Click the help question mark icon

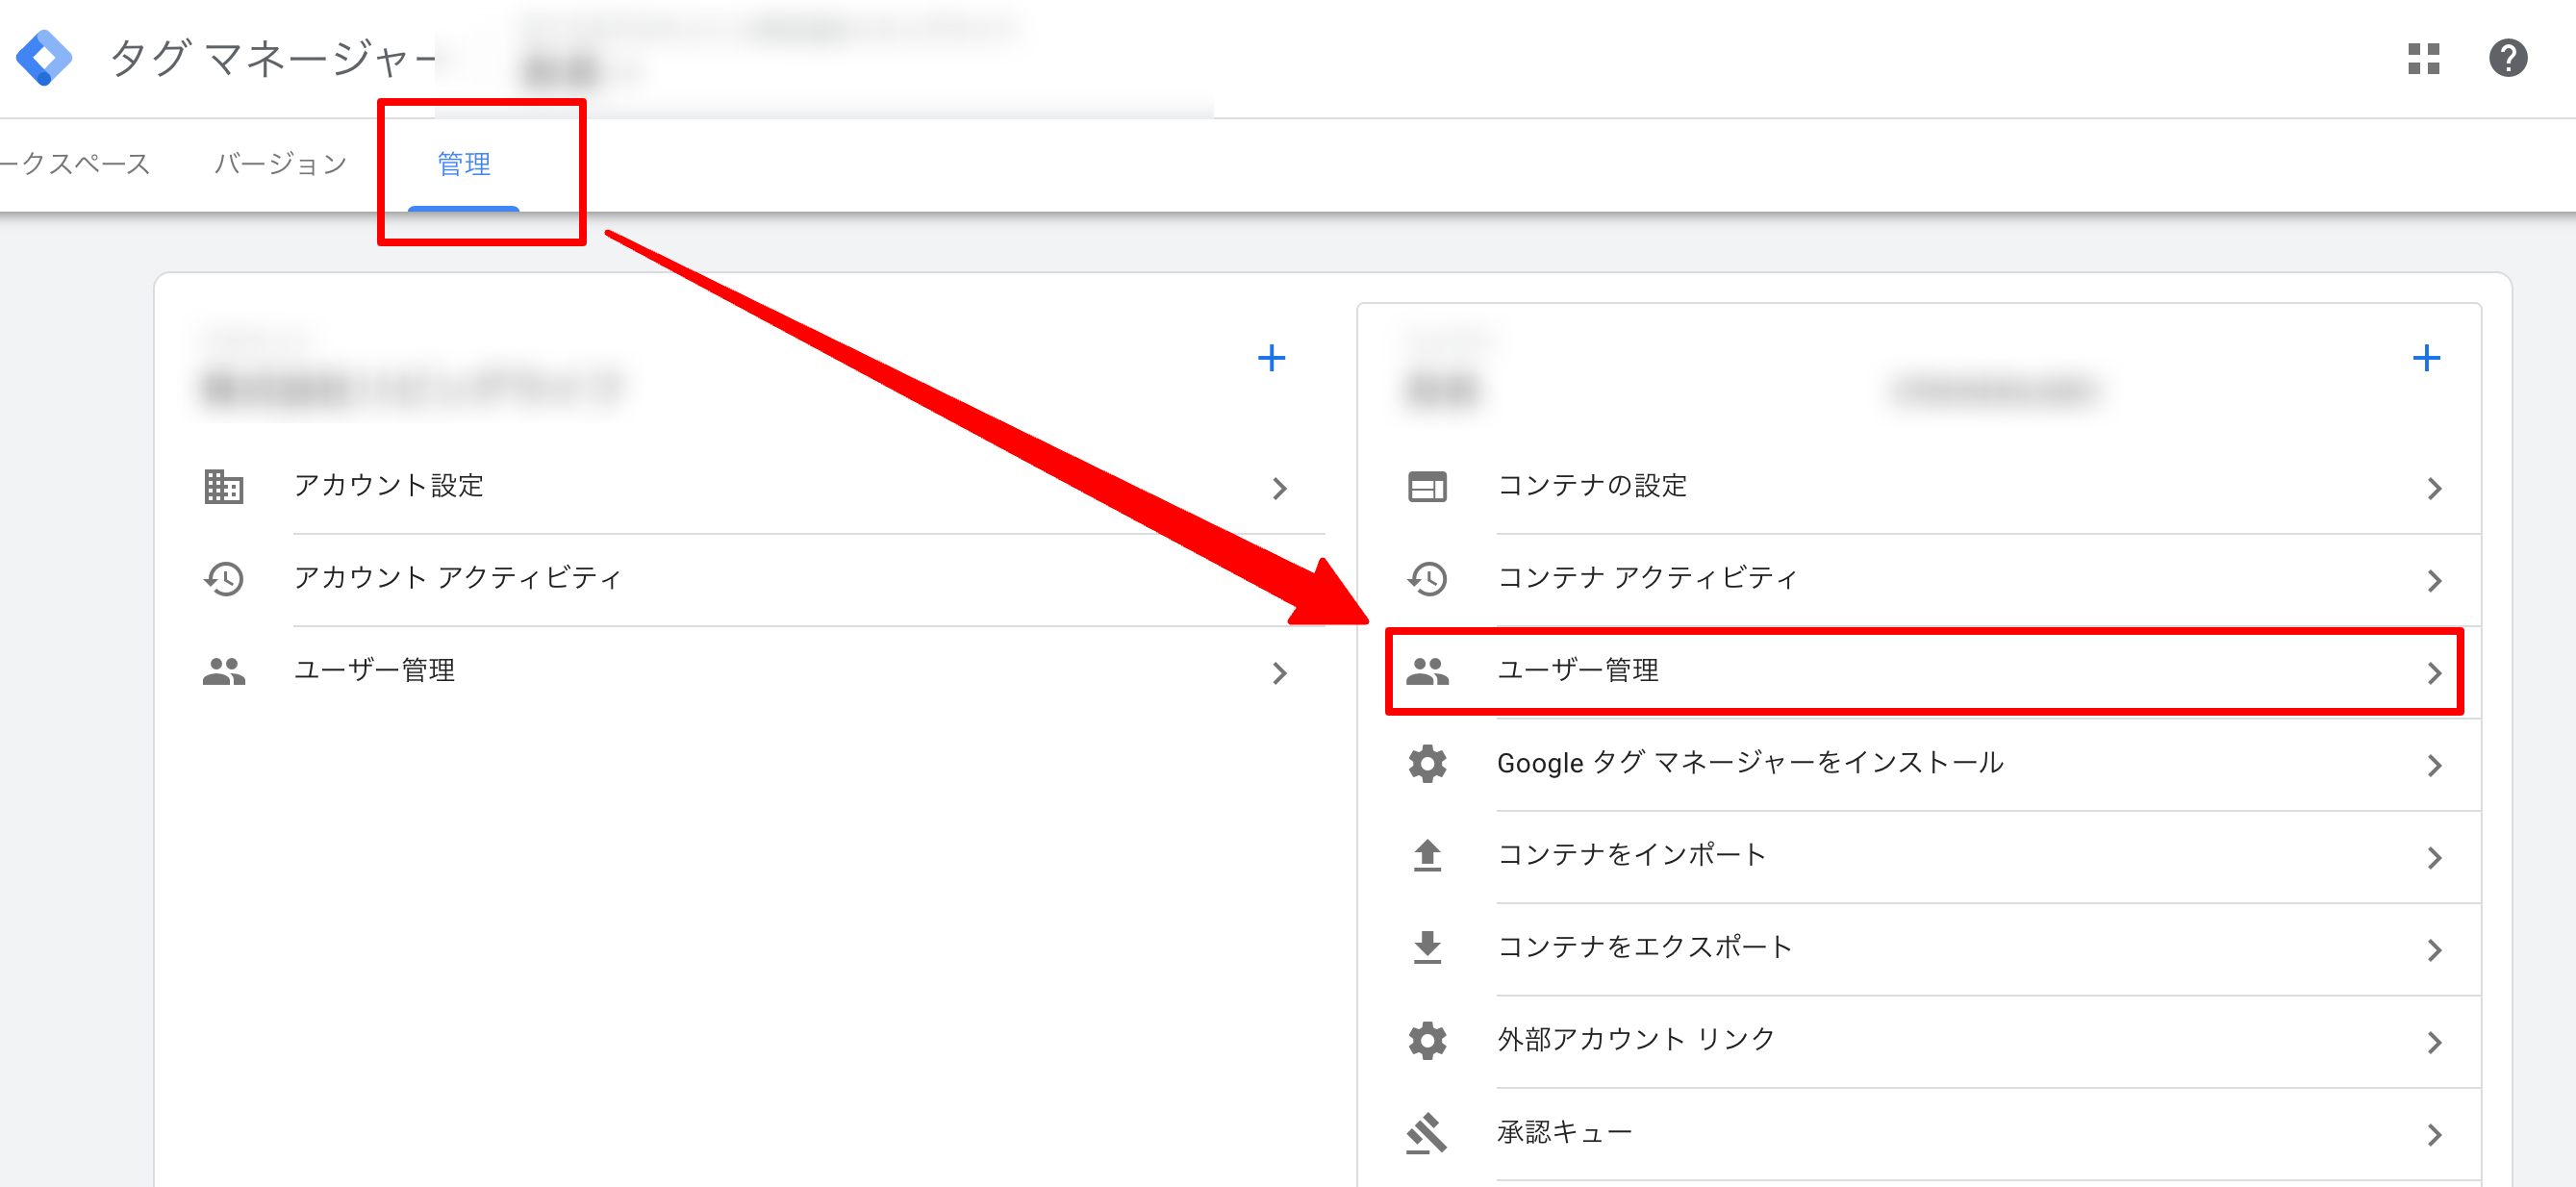[x=2508, y=60]
